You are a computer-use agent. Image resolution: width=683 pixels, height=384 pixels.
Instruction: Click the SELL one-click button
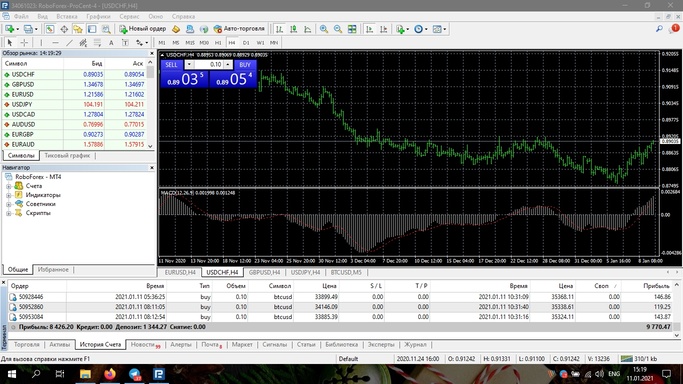[171, 64]
